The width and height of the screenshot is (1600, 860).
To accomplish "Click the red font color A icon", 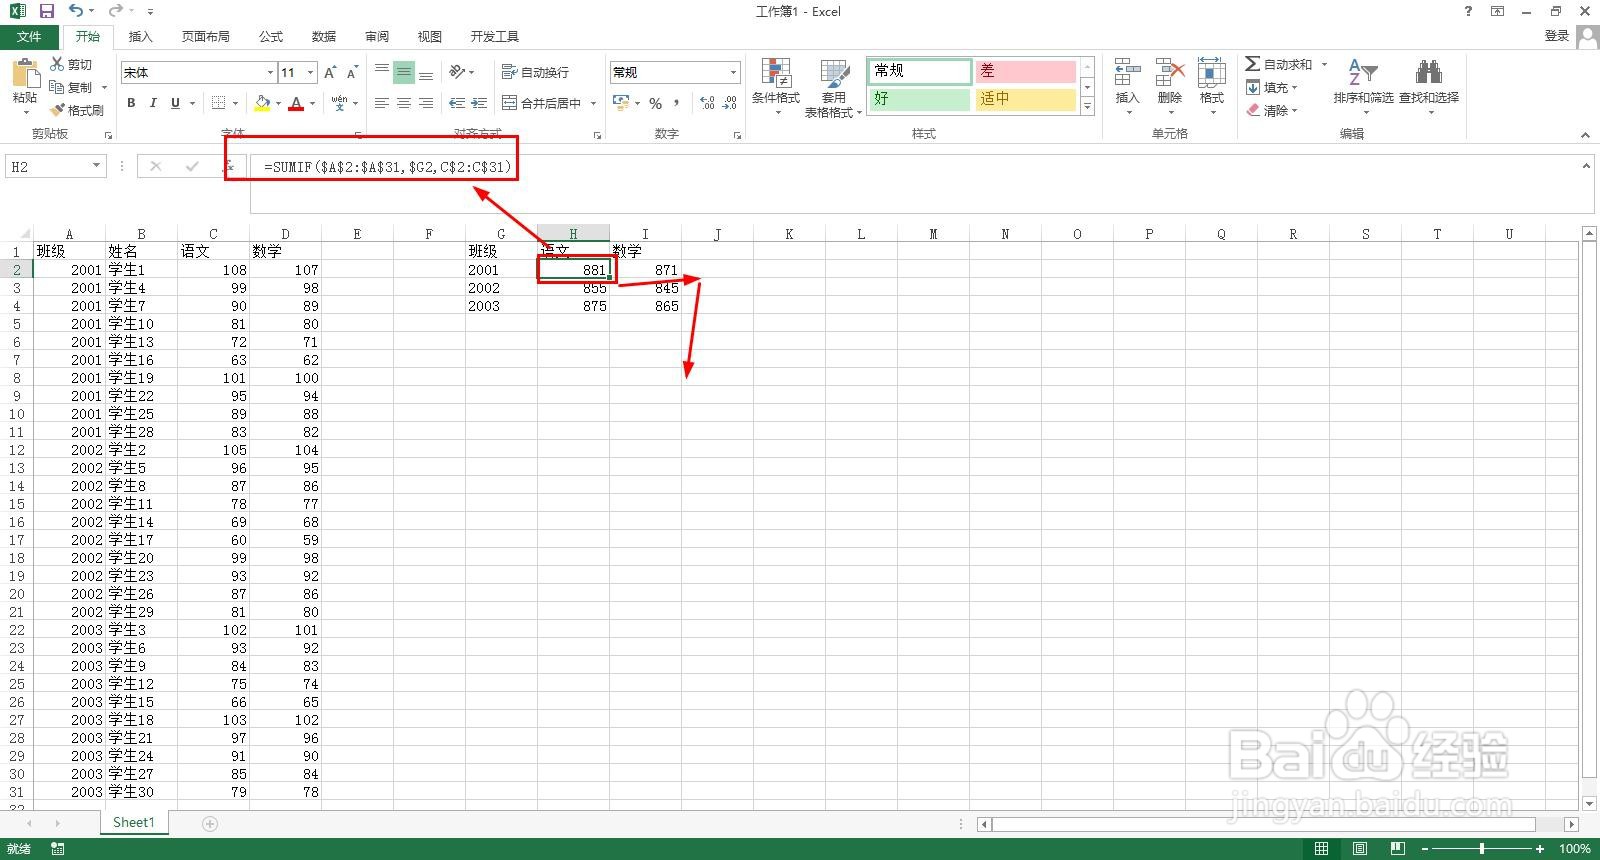I will point(296,102).
